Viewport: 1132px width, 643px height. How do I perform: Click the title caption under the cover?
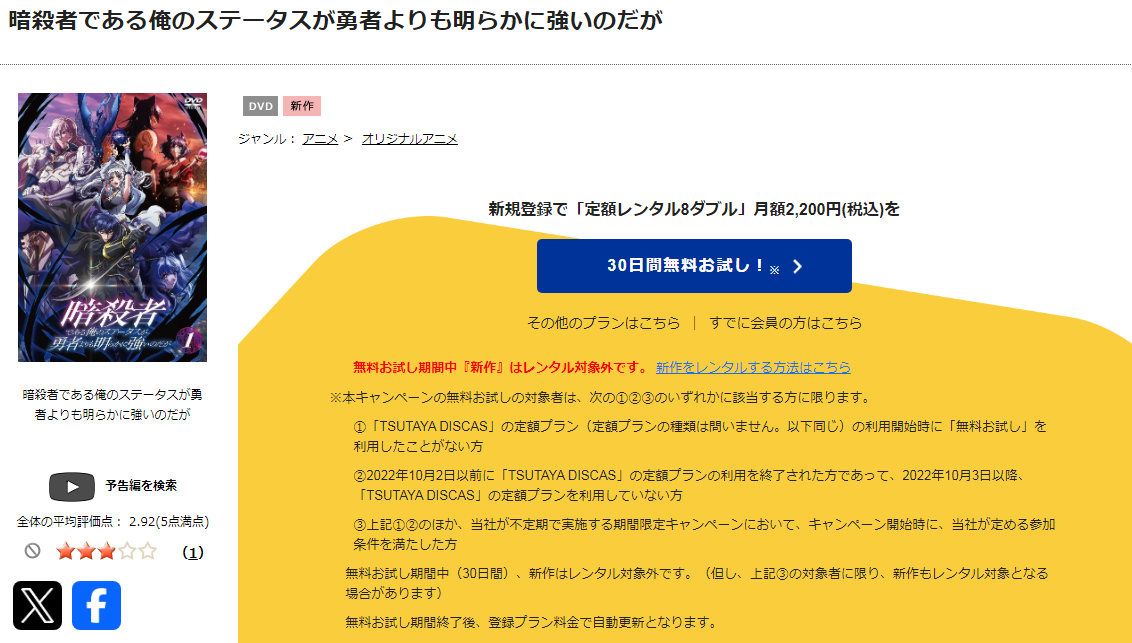coord(113,405)
